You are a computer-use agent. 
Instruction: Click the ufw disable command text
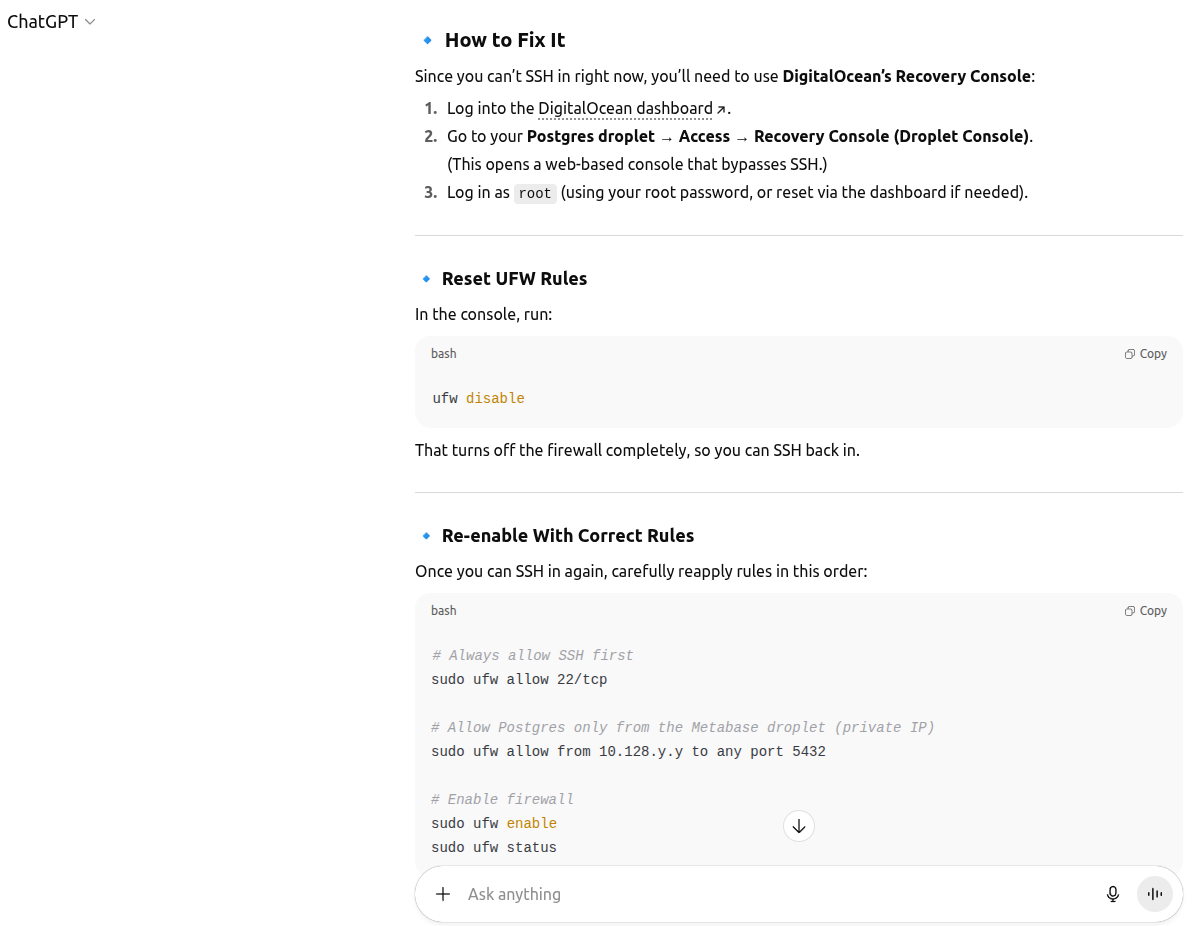pyautogui.click(x=478, y=398)
